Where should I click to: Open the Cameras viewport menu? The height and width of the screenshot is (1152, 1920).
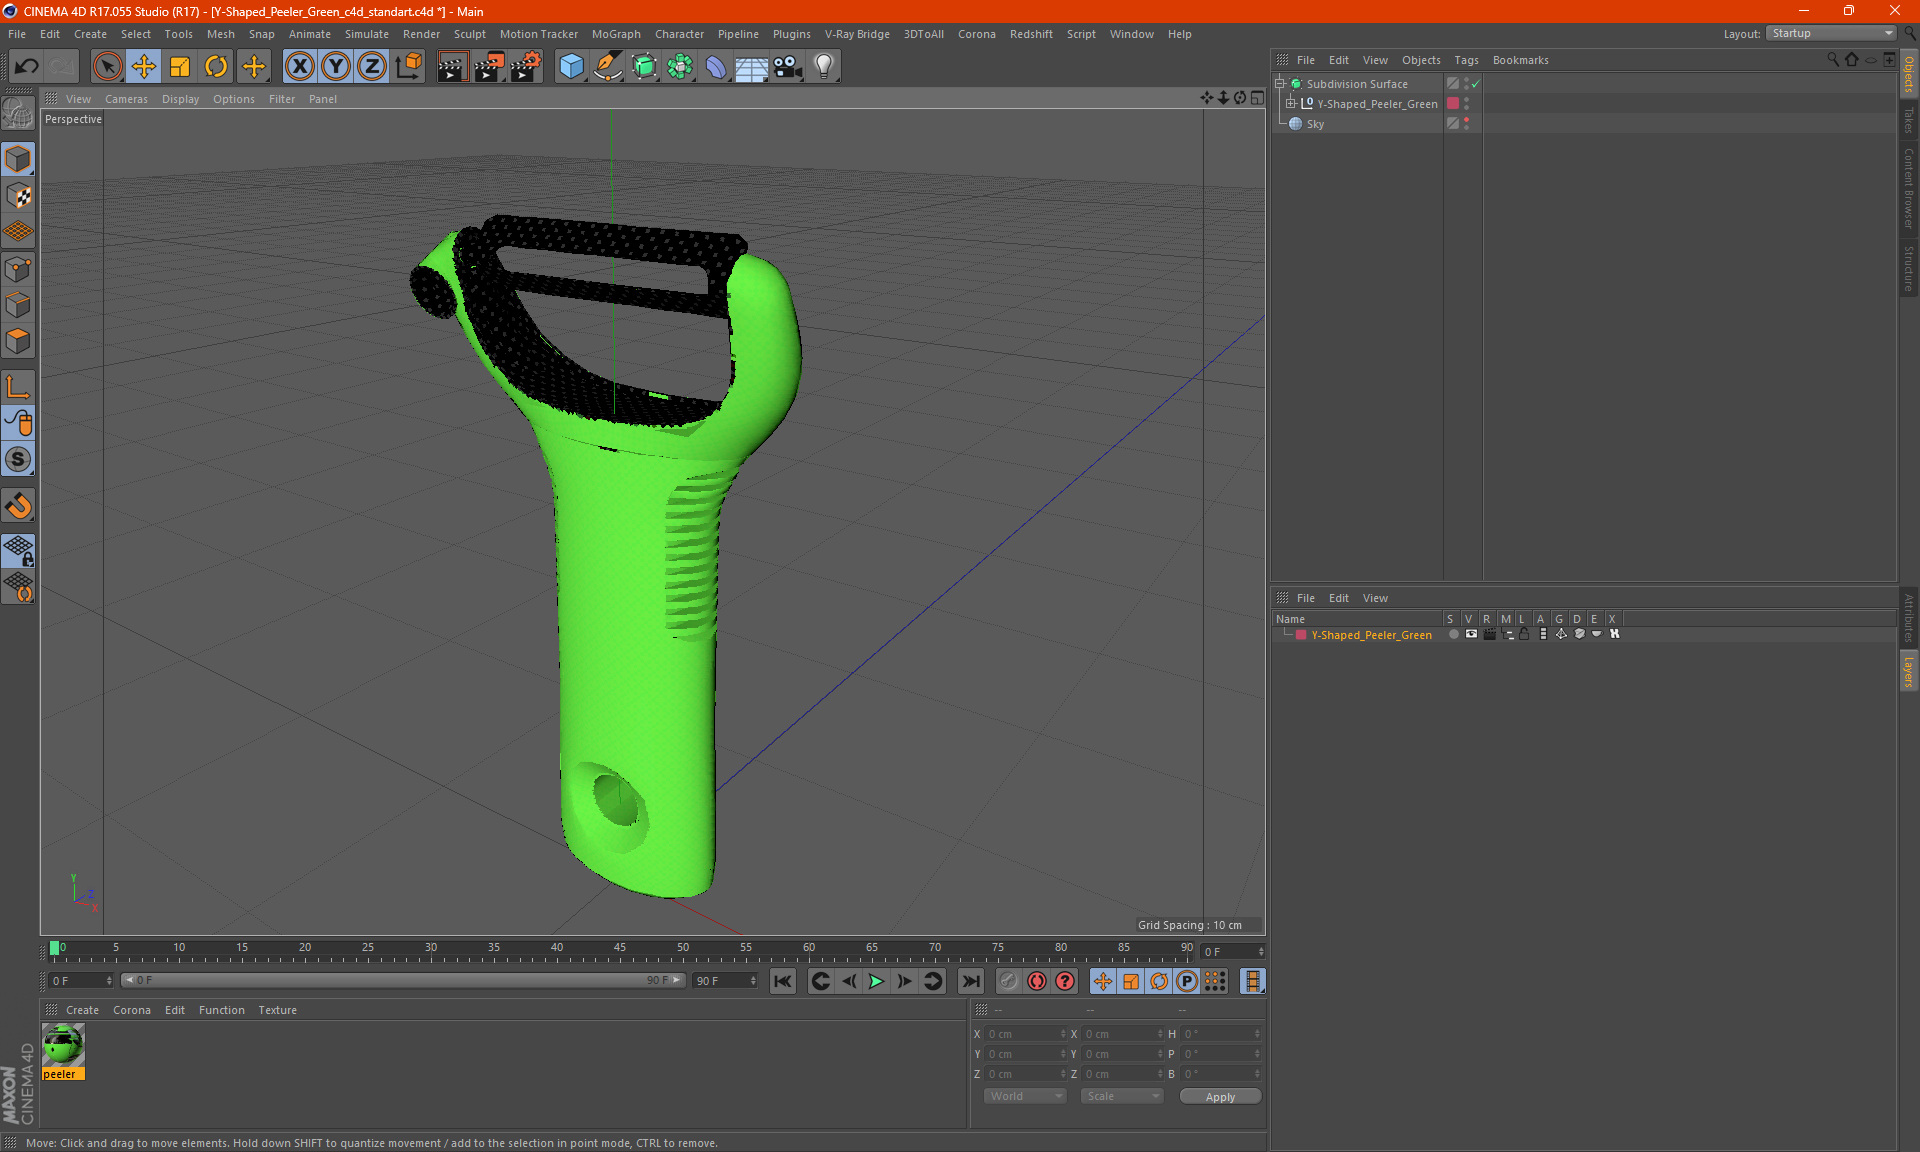tap(126, 99)
